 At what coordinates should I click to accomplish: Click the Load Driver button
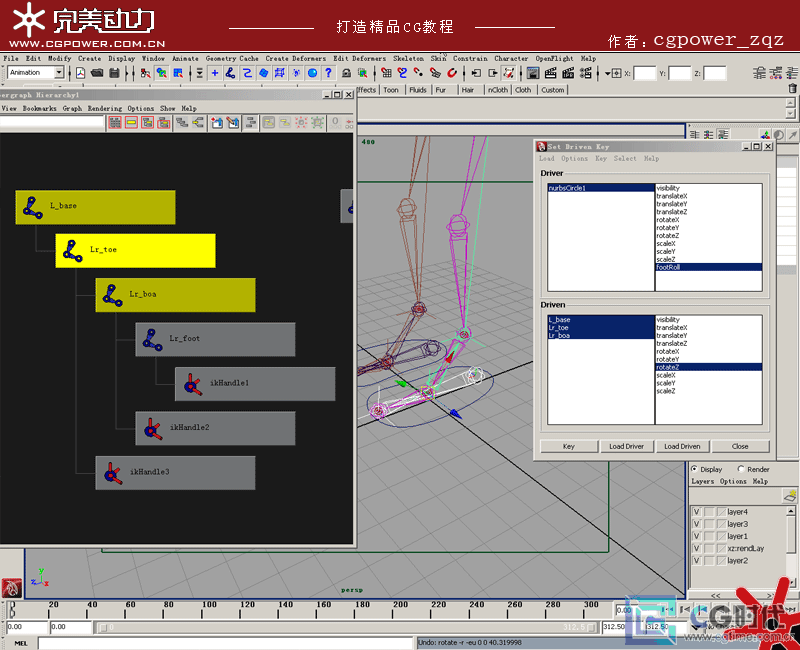(627, 446)
